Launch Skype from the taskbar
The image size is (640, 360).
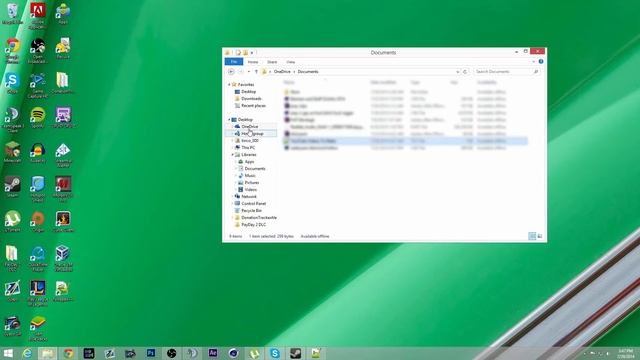click(x=275, y=353)
